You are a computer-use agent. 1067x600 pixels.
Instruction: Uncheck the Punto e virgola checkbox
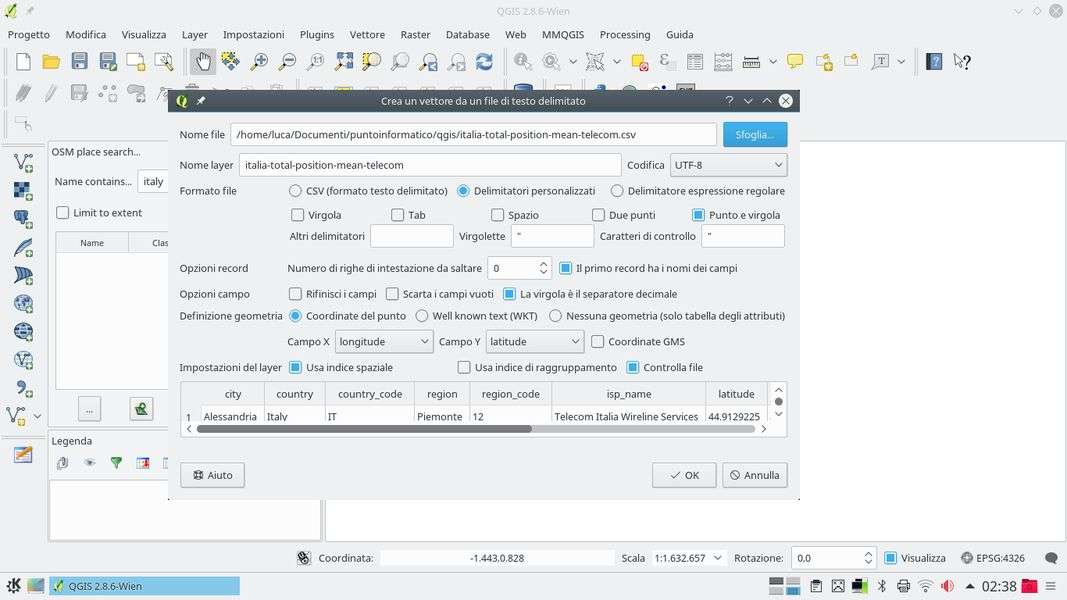click(698, 215)
